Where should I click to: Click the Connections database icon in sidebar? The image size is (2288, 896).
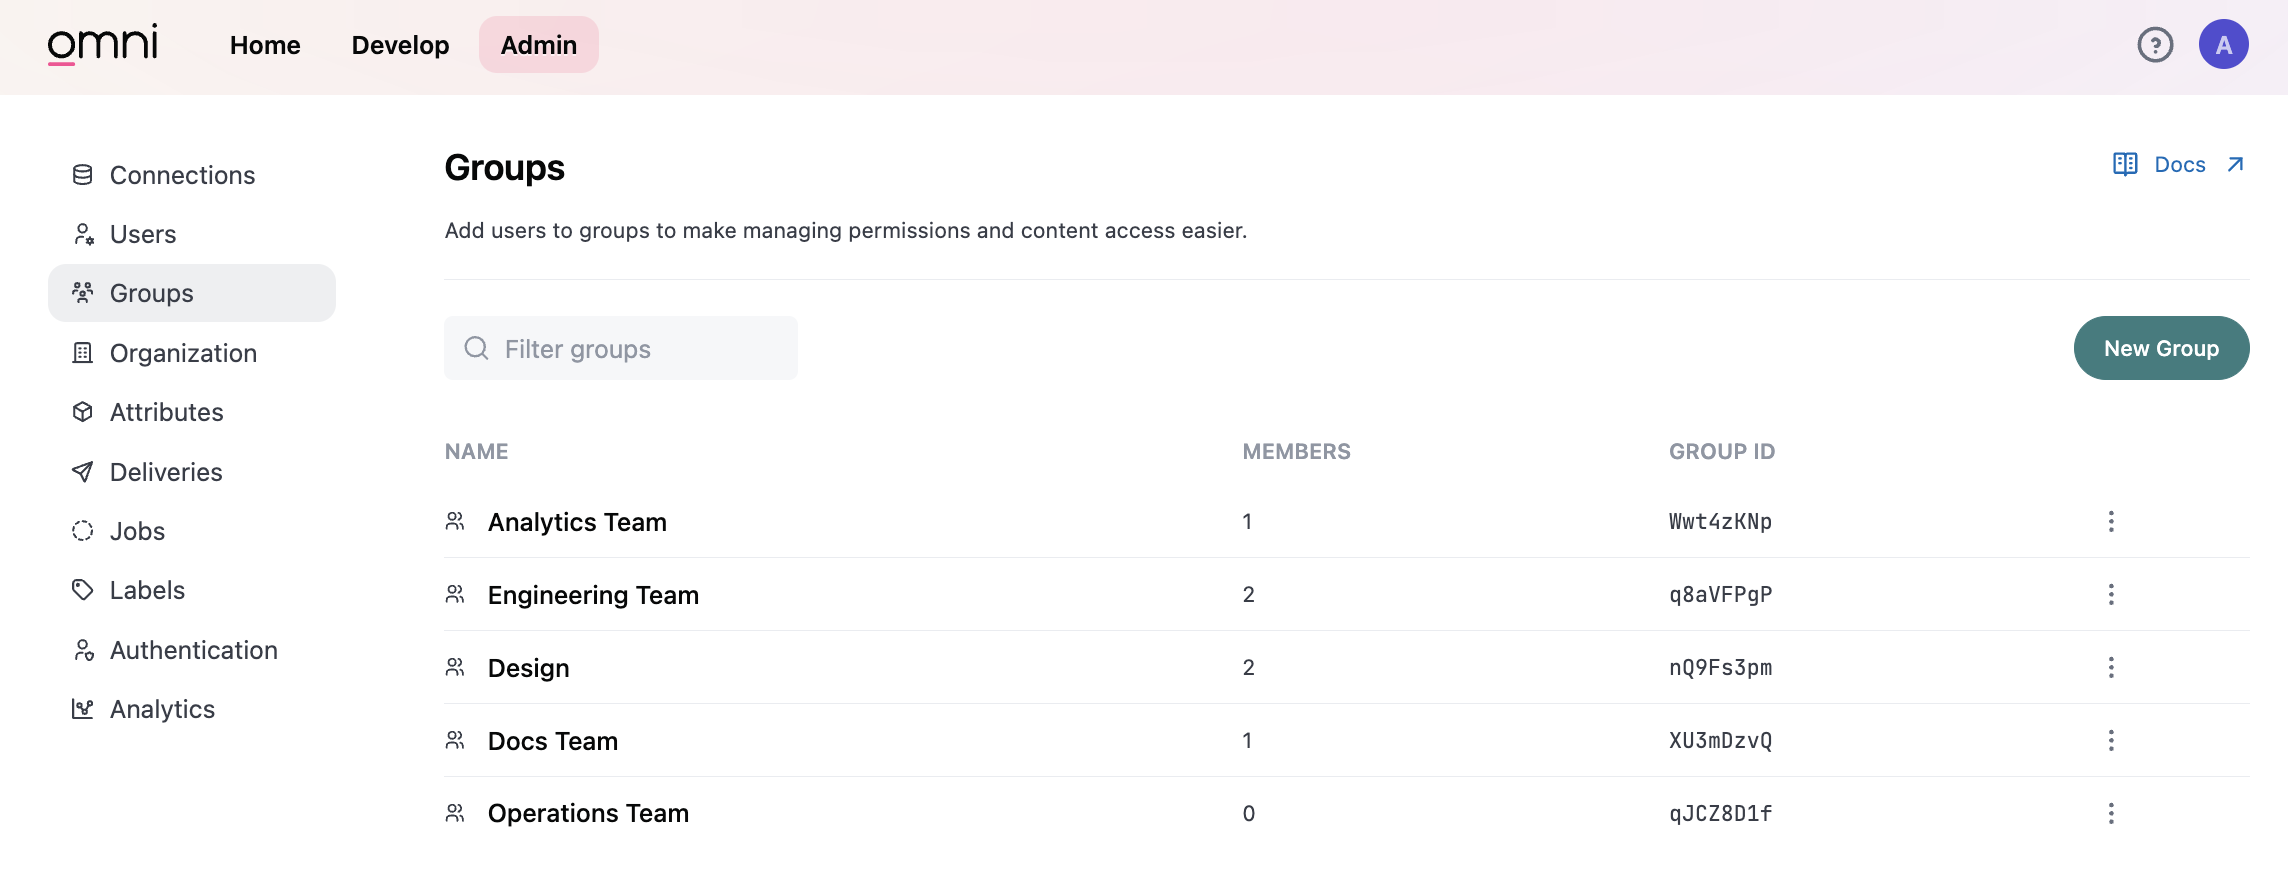point(83,175)
